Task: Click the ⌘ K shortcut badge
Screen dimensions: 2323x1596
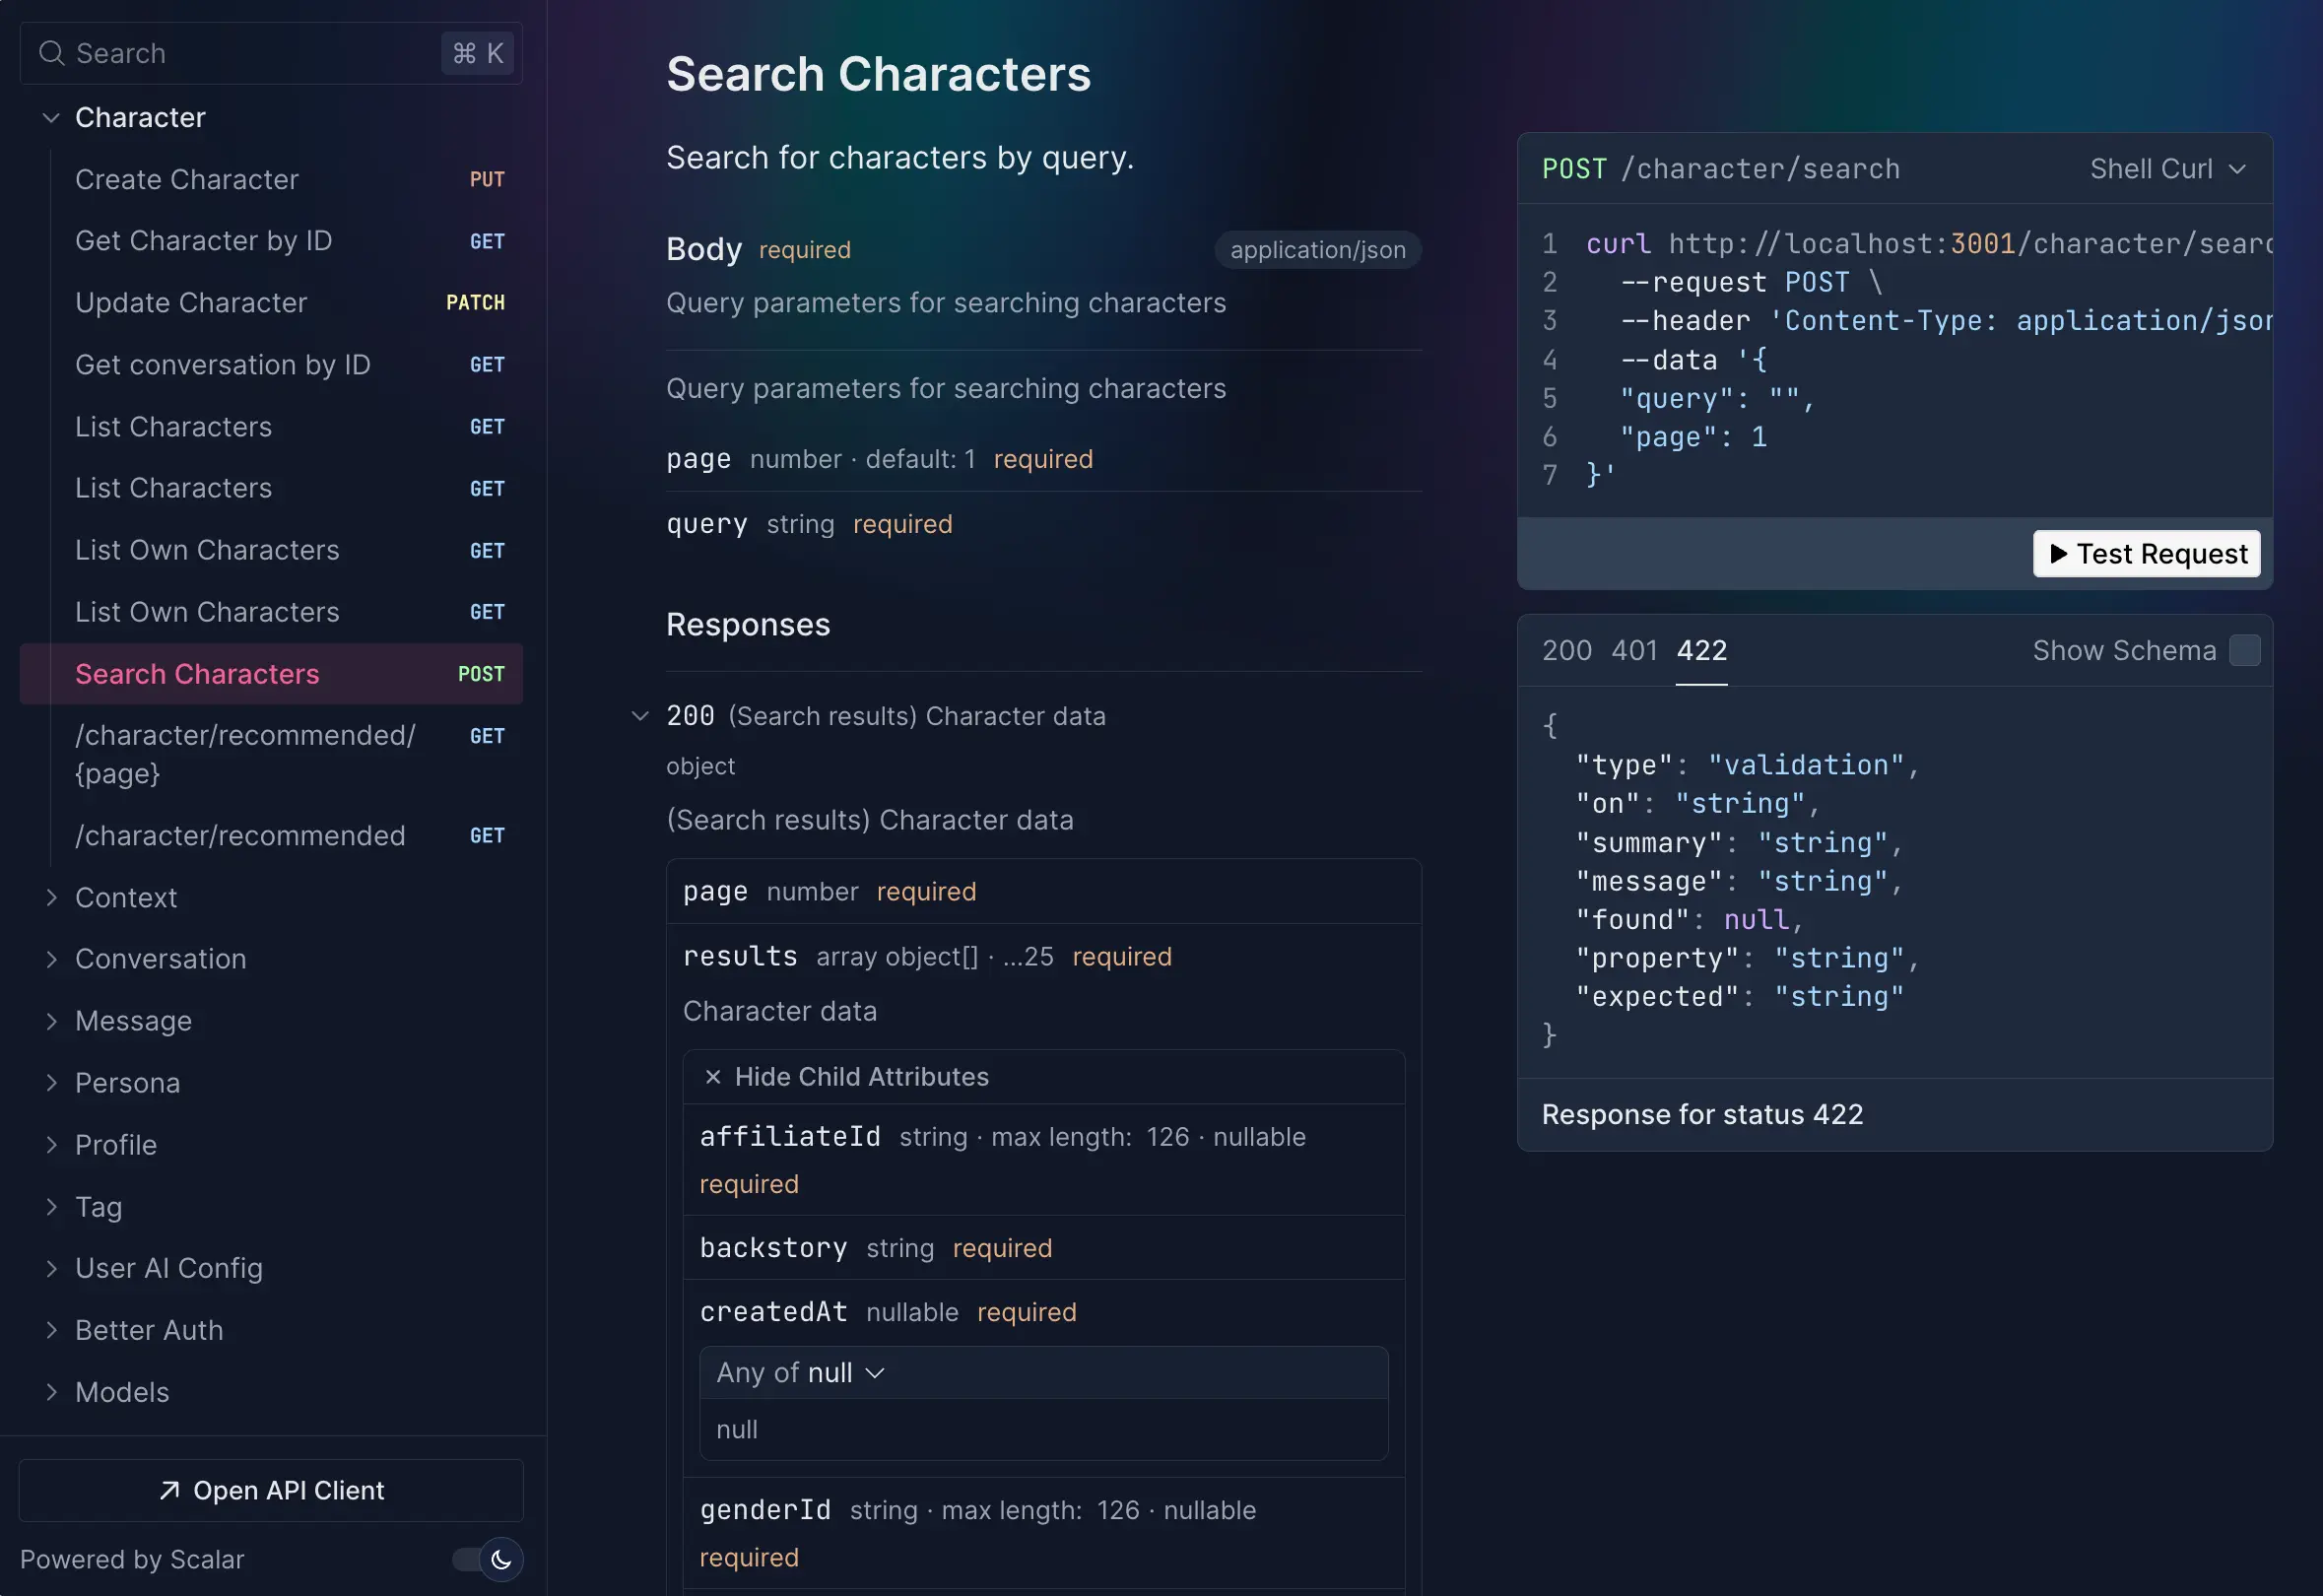Action: [x=477, y=53]
